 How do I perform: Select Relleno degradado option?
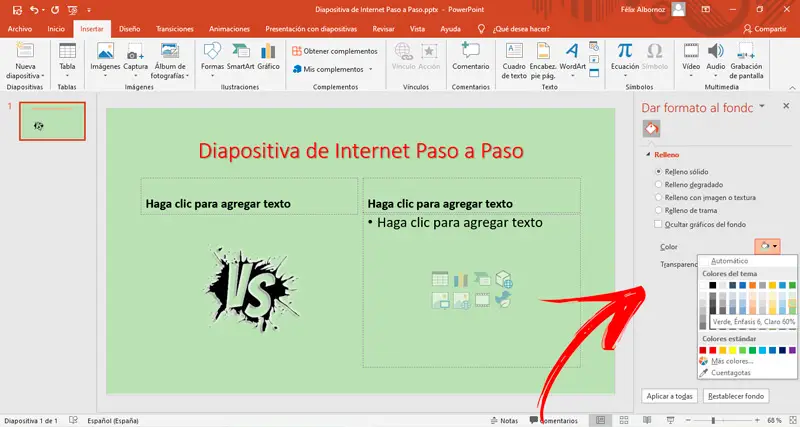click(x=689, y=185)
